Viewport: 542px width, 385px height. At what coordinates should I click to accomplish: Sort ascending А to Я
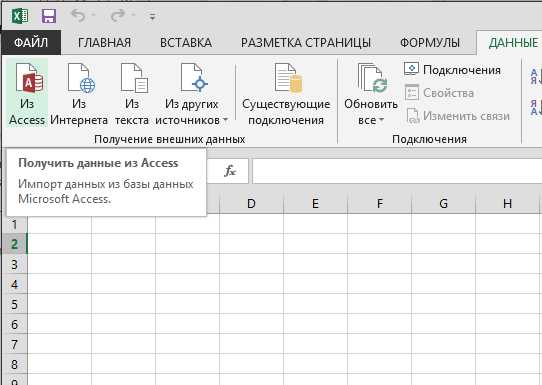pyautogui.click(x=536, y=76)
